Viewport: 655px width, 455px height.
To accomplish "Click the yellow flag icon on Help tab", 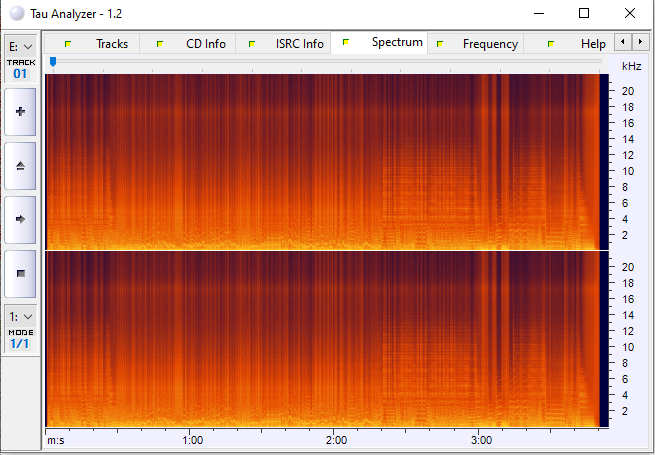I will tap(551, 44).
